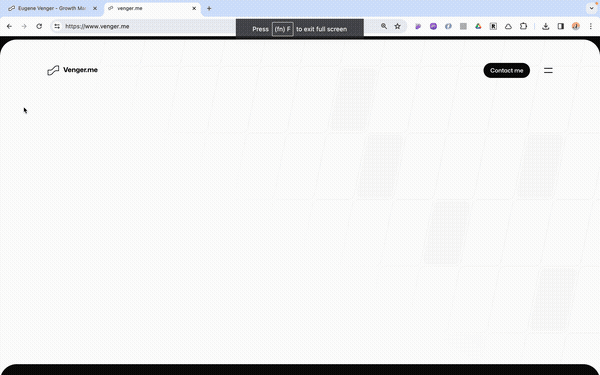Open the profile avatar in the toolbar
Screen dimensions: 600x375
click(x=576, y=26)
